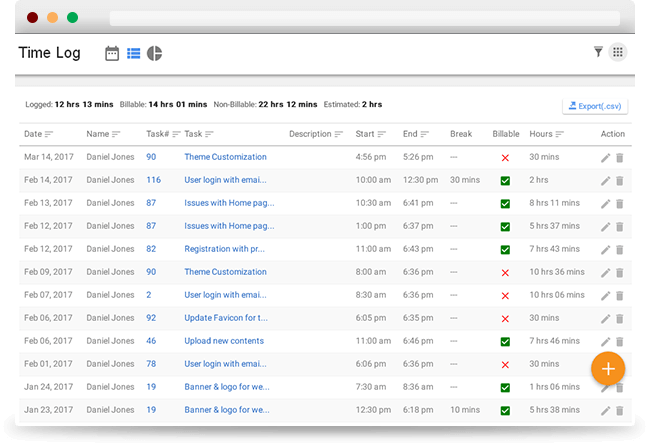Screen dimensions: 649x446
Task: Export the time log as CSV
Action: click(x=595, y=106)
